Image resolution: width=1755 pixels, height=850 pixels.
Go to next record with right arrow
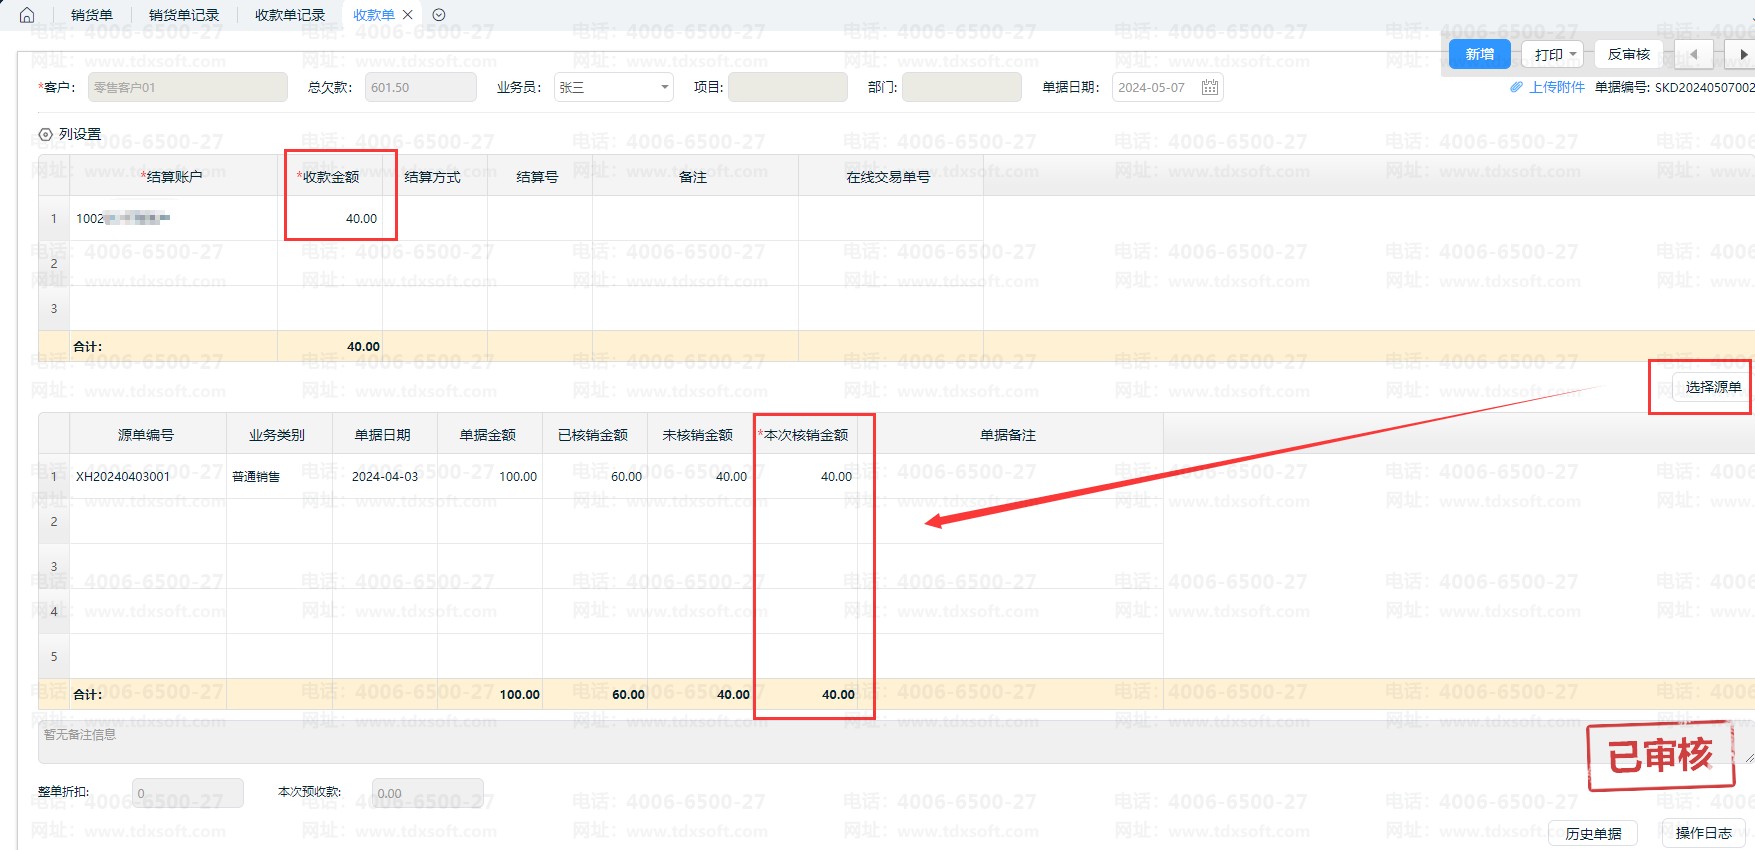[1743, 55]
